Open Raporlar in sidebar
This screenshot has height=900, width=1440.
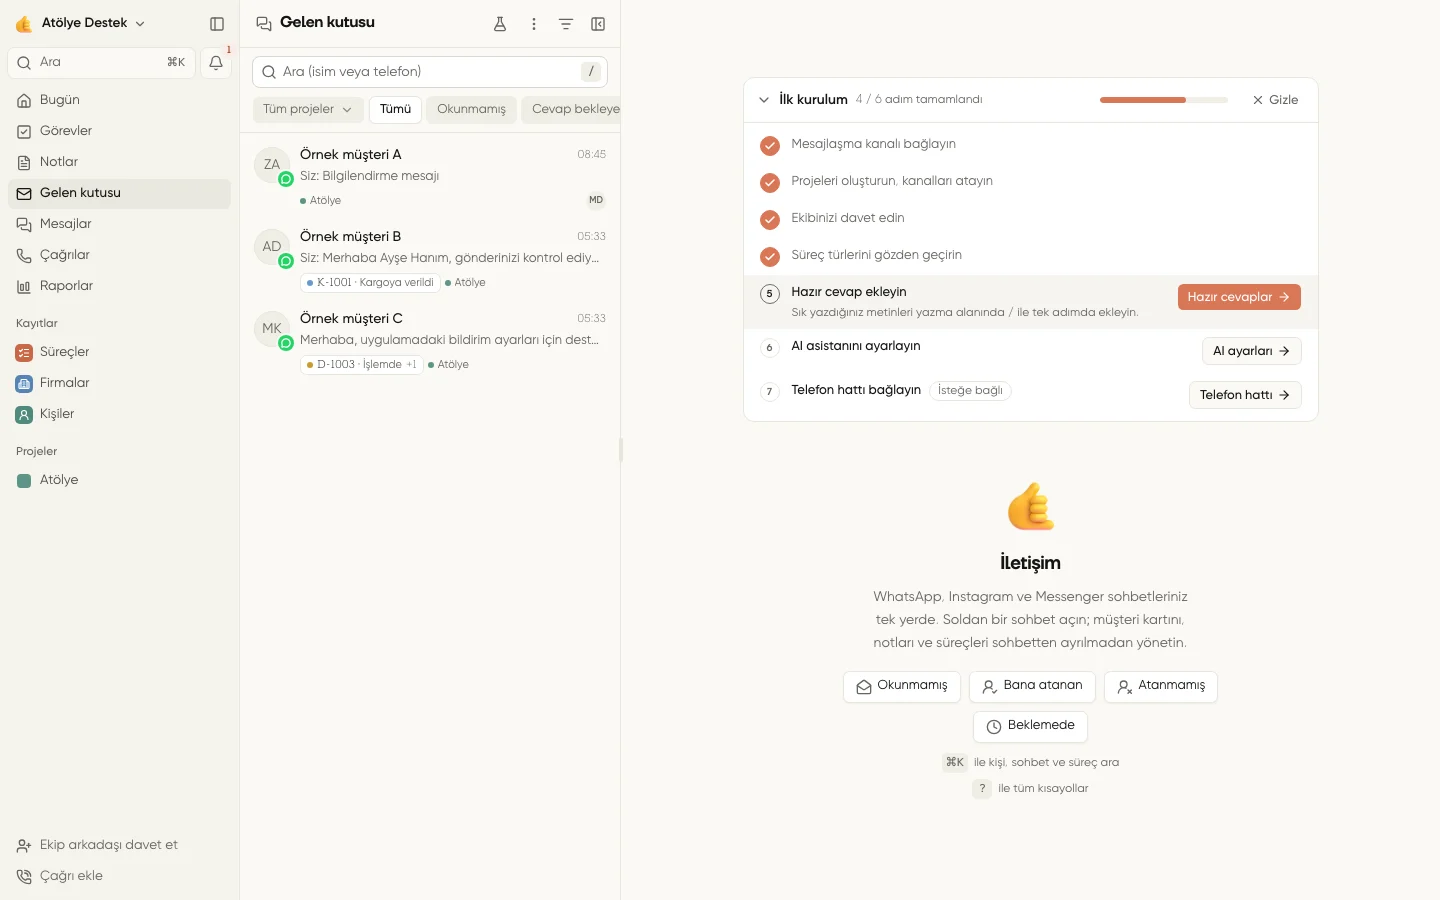point(119,286)
